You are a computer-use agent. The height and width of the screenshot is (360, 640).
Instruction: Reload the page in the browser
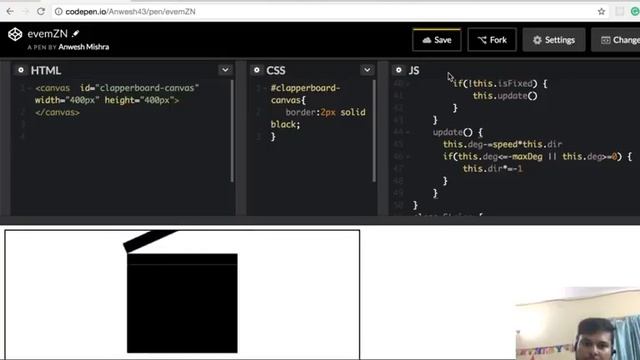tap(41, 11)
